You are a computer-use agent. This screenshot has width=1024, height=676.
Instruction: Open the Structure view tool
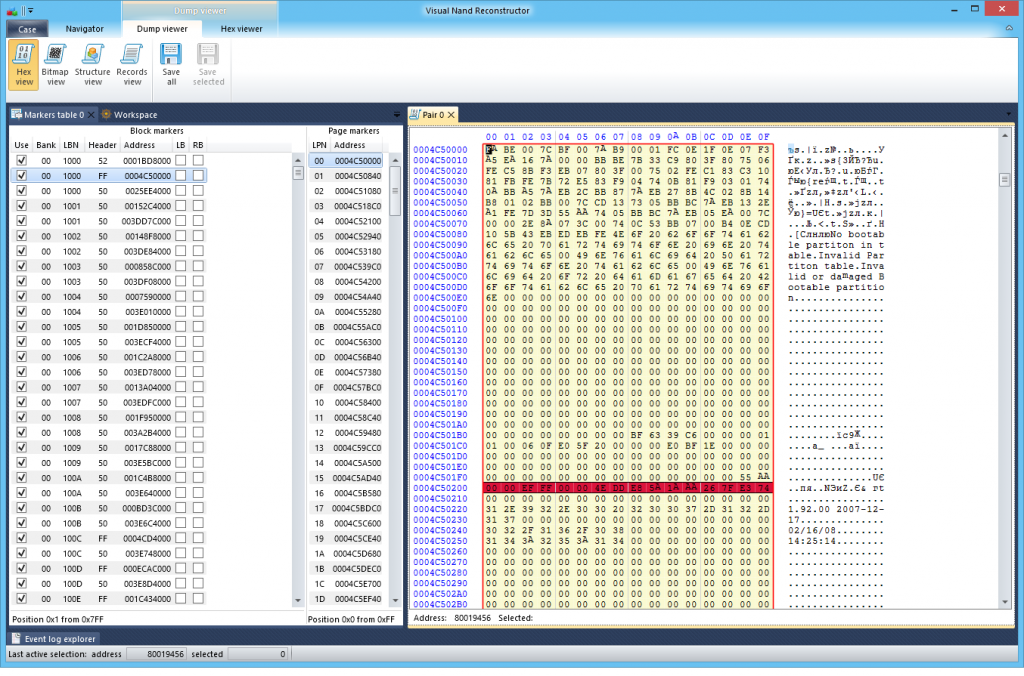(x=92, y=65)
